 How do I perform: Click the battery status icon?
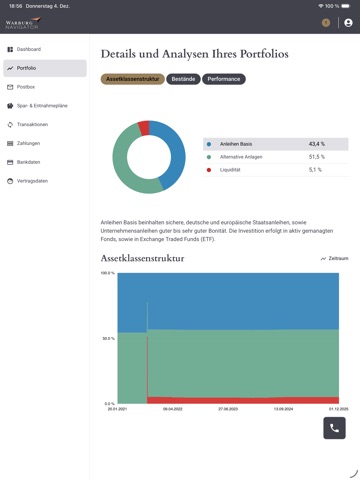[346, 6]
